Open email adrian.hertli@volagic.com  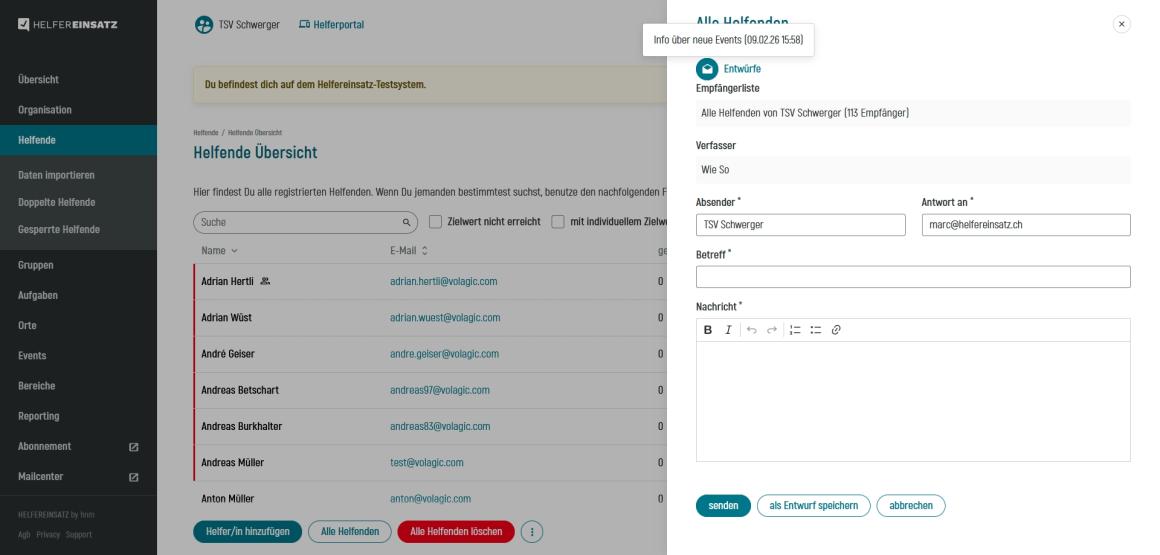click(444, 282)
